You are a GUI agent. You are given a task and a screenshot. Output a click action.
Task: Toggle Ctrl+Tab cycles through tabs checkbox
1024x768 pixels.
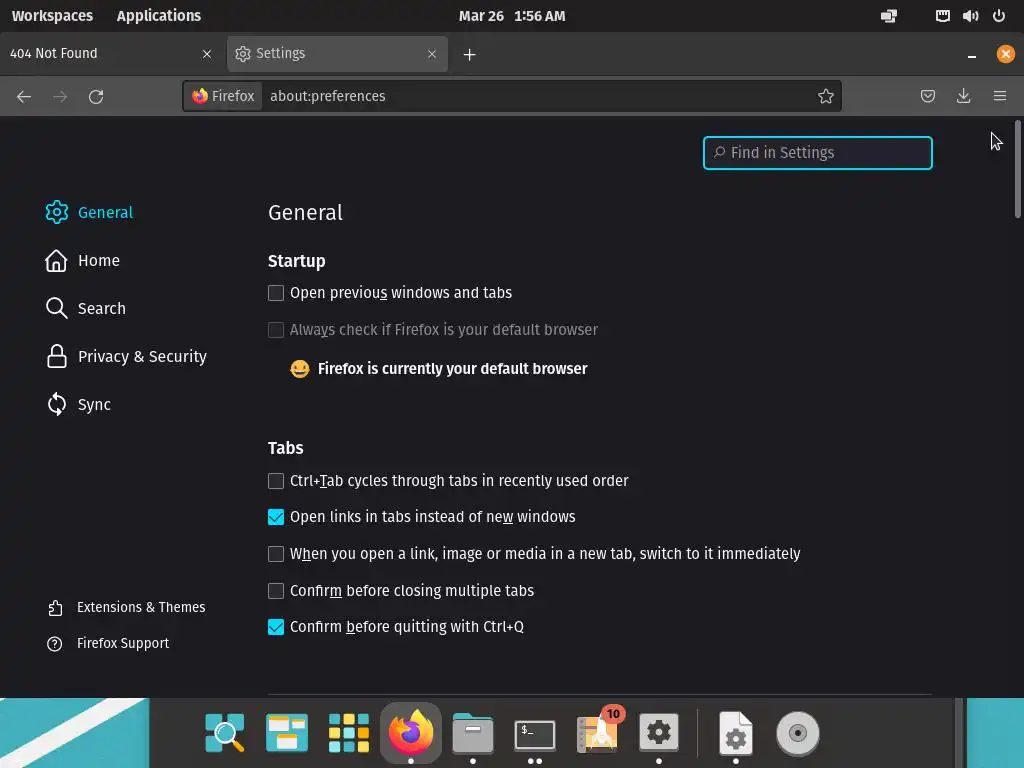pos(276,481)
